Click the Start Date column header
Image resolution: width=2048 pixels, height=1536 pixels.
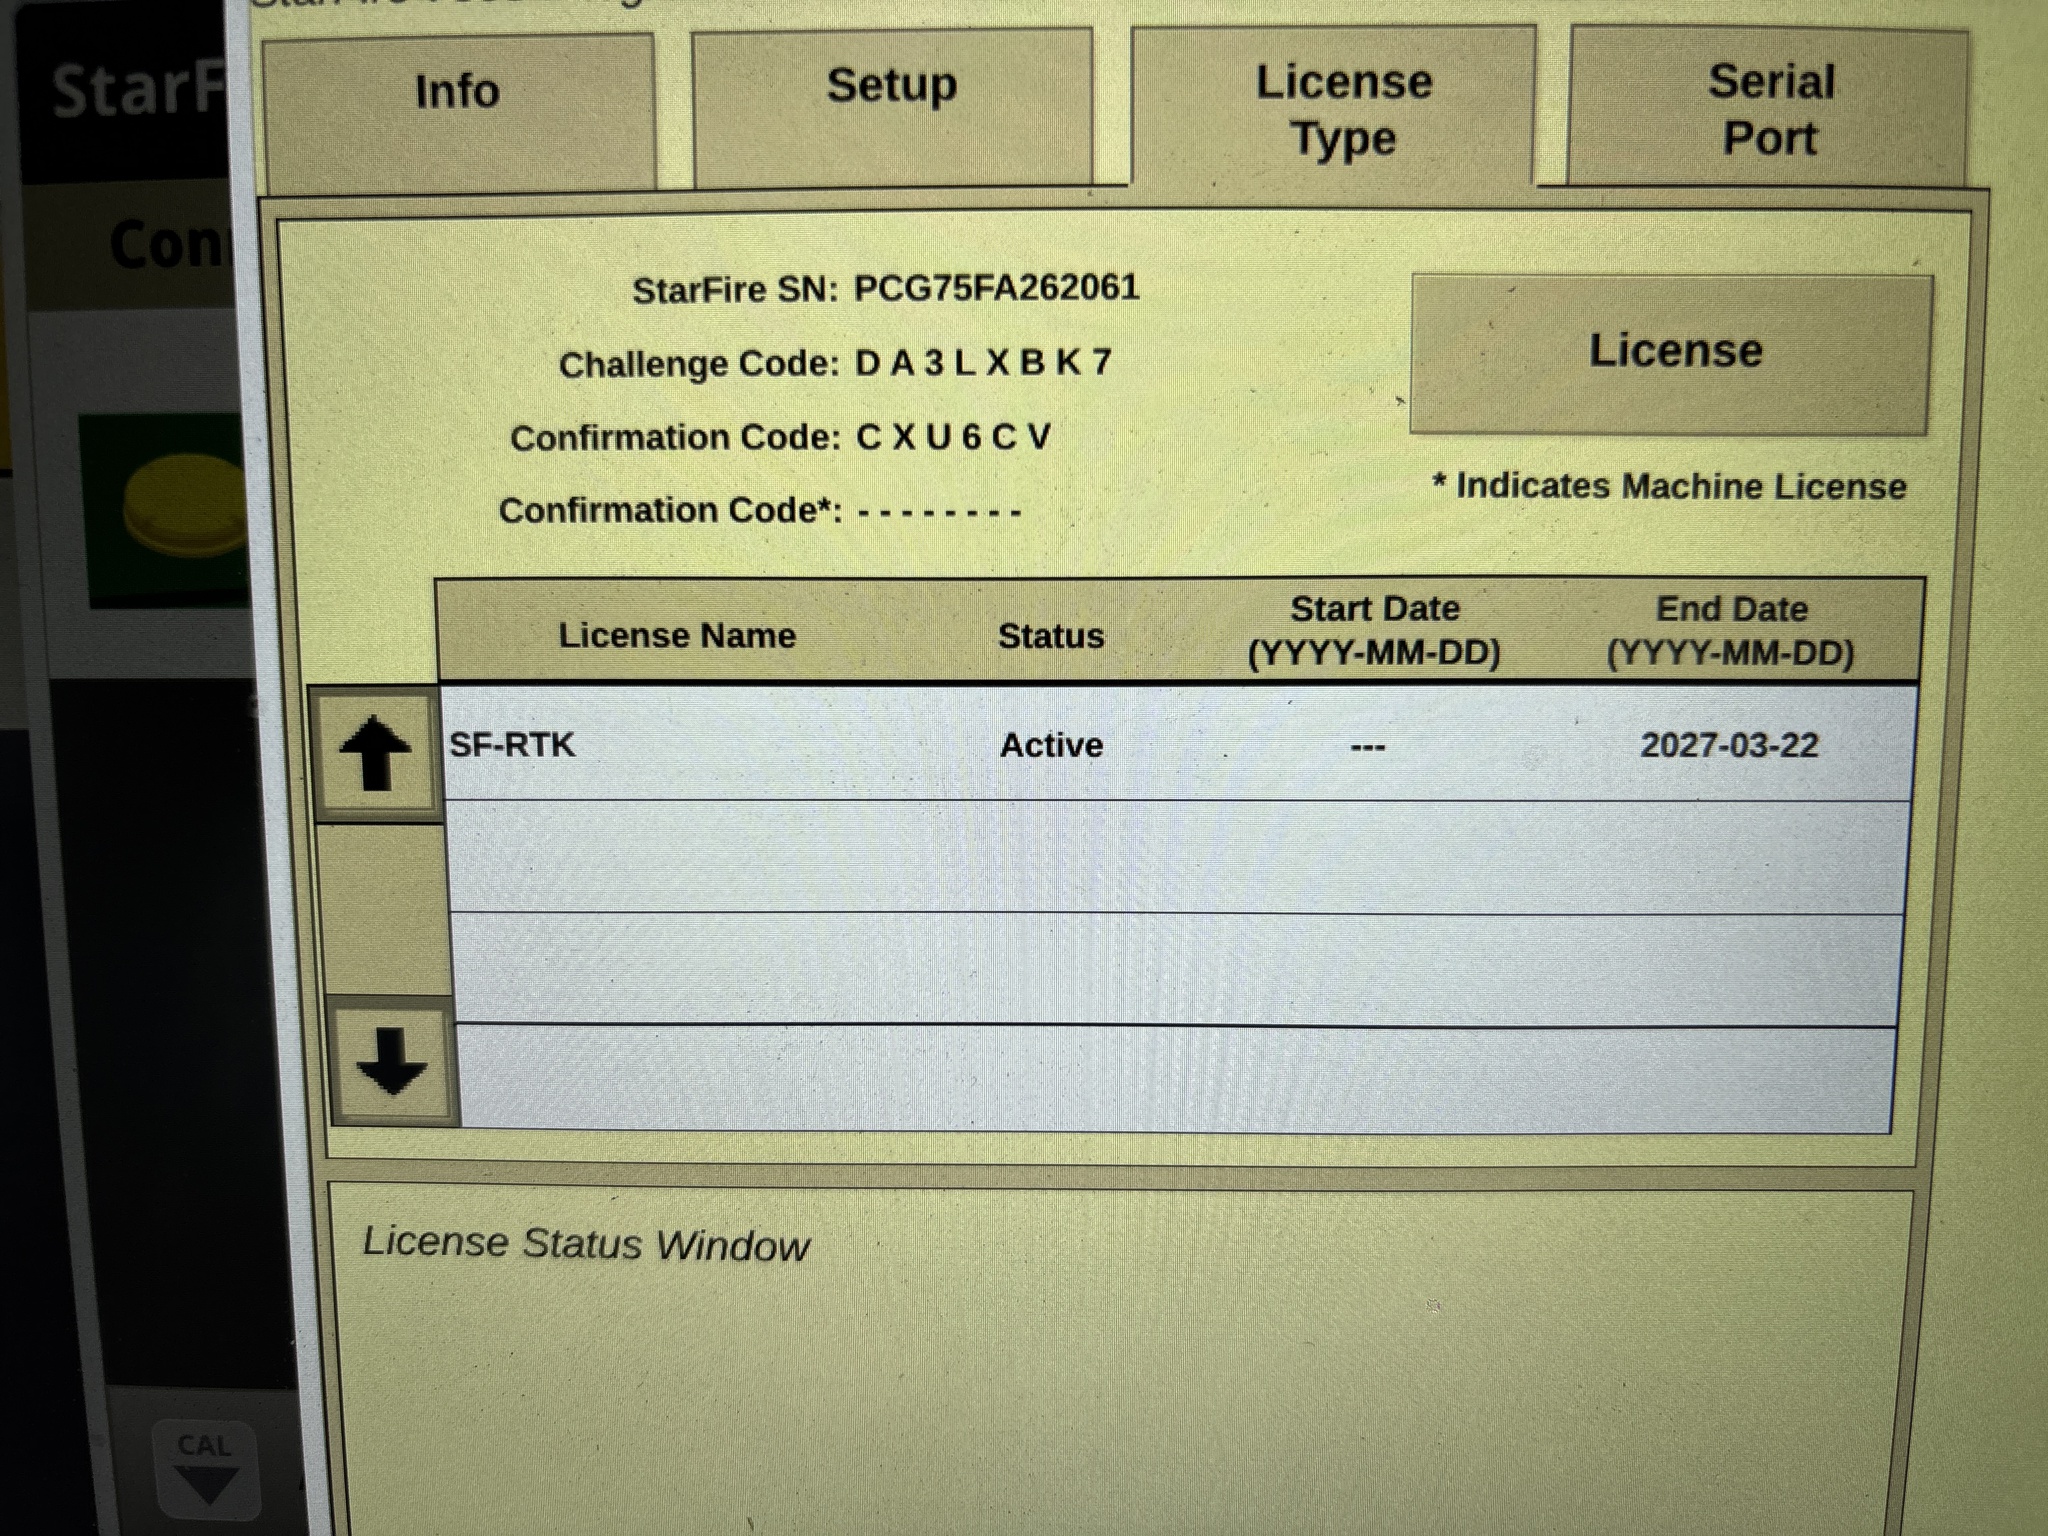pyautogui.click(x=1374, y=630)
